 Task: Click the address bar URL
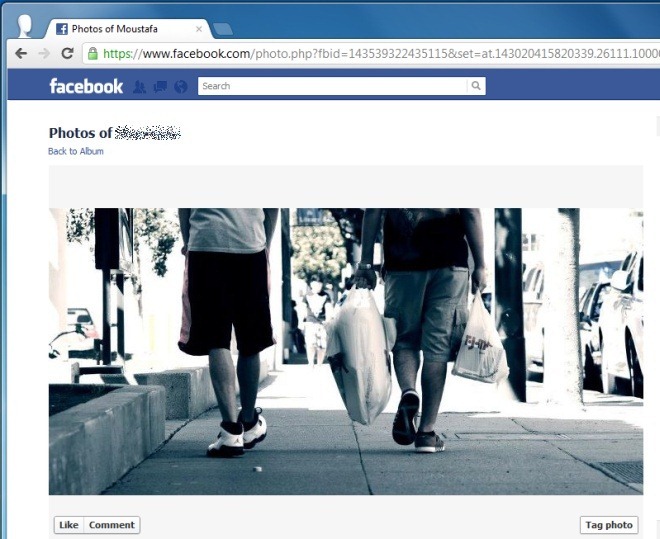pos(381,53)
